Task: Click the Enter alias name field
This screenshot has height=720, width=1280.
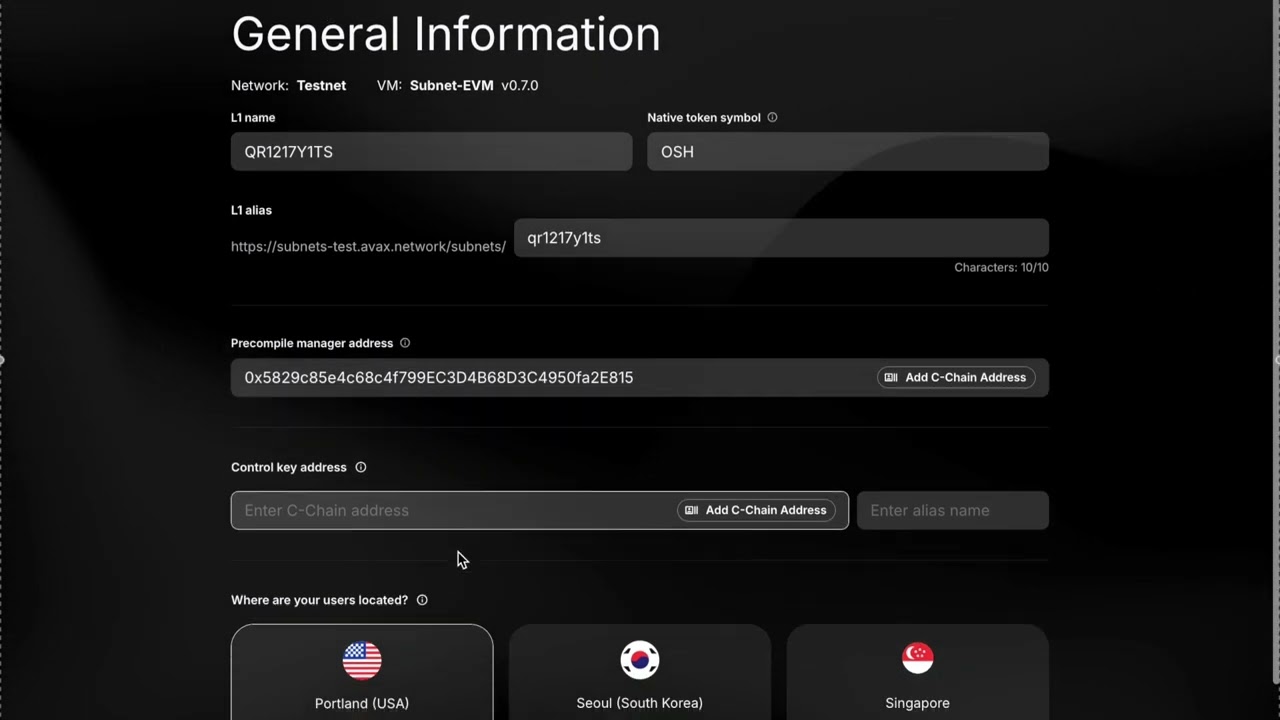Action: (x=953, y=510)
